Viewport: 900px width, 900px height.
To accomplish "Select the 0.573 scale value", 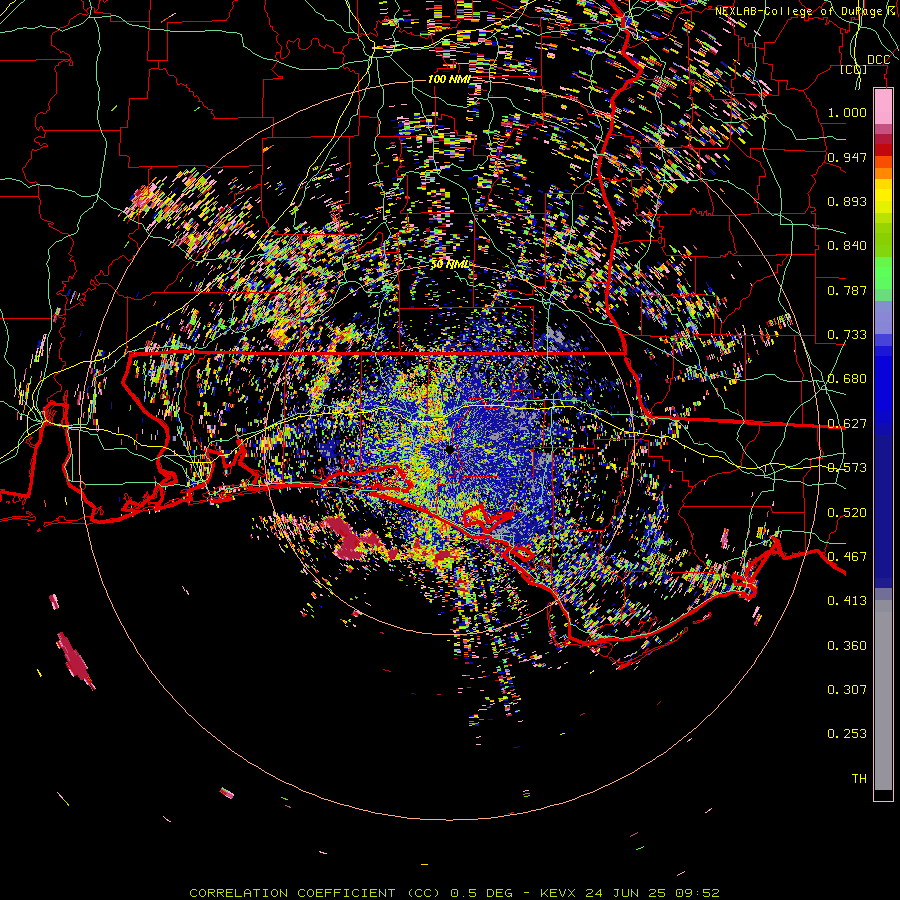I will click(847, 468).
